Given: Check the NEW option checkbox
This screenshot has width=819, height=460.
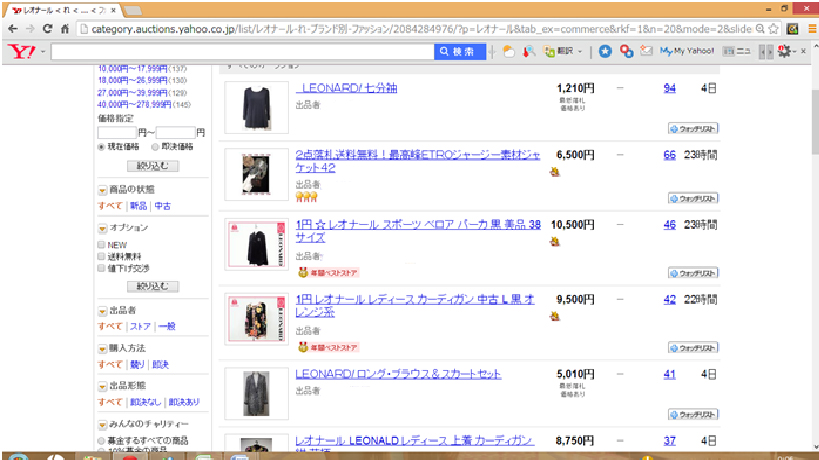Looking at the screenshot, I should (x=101, y=244).
